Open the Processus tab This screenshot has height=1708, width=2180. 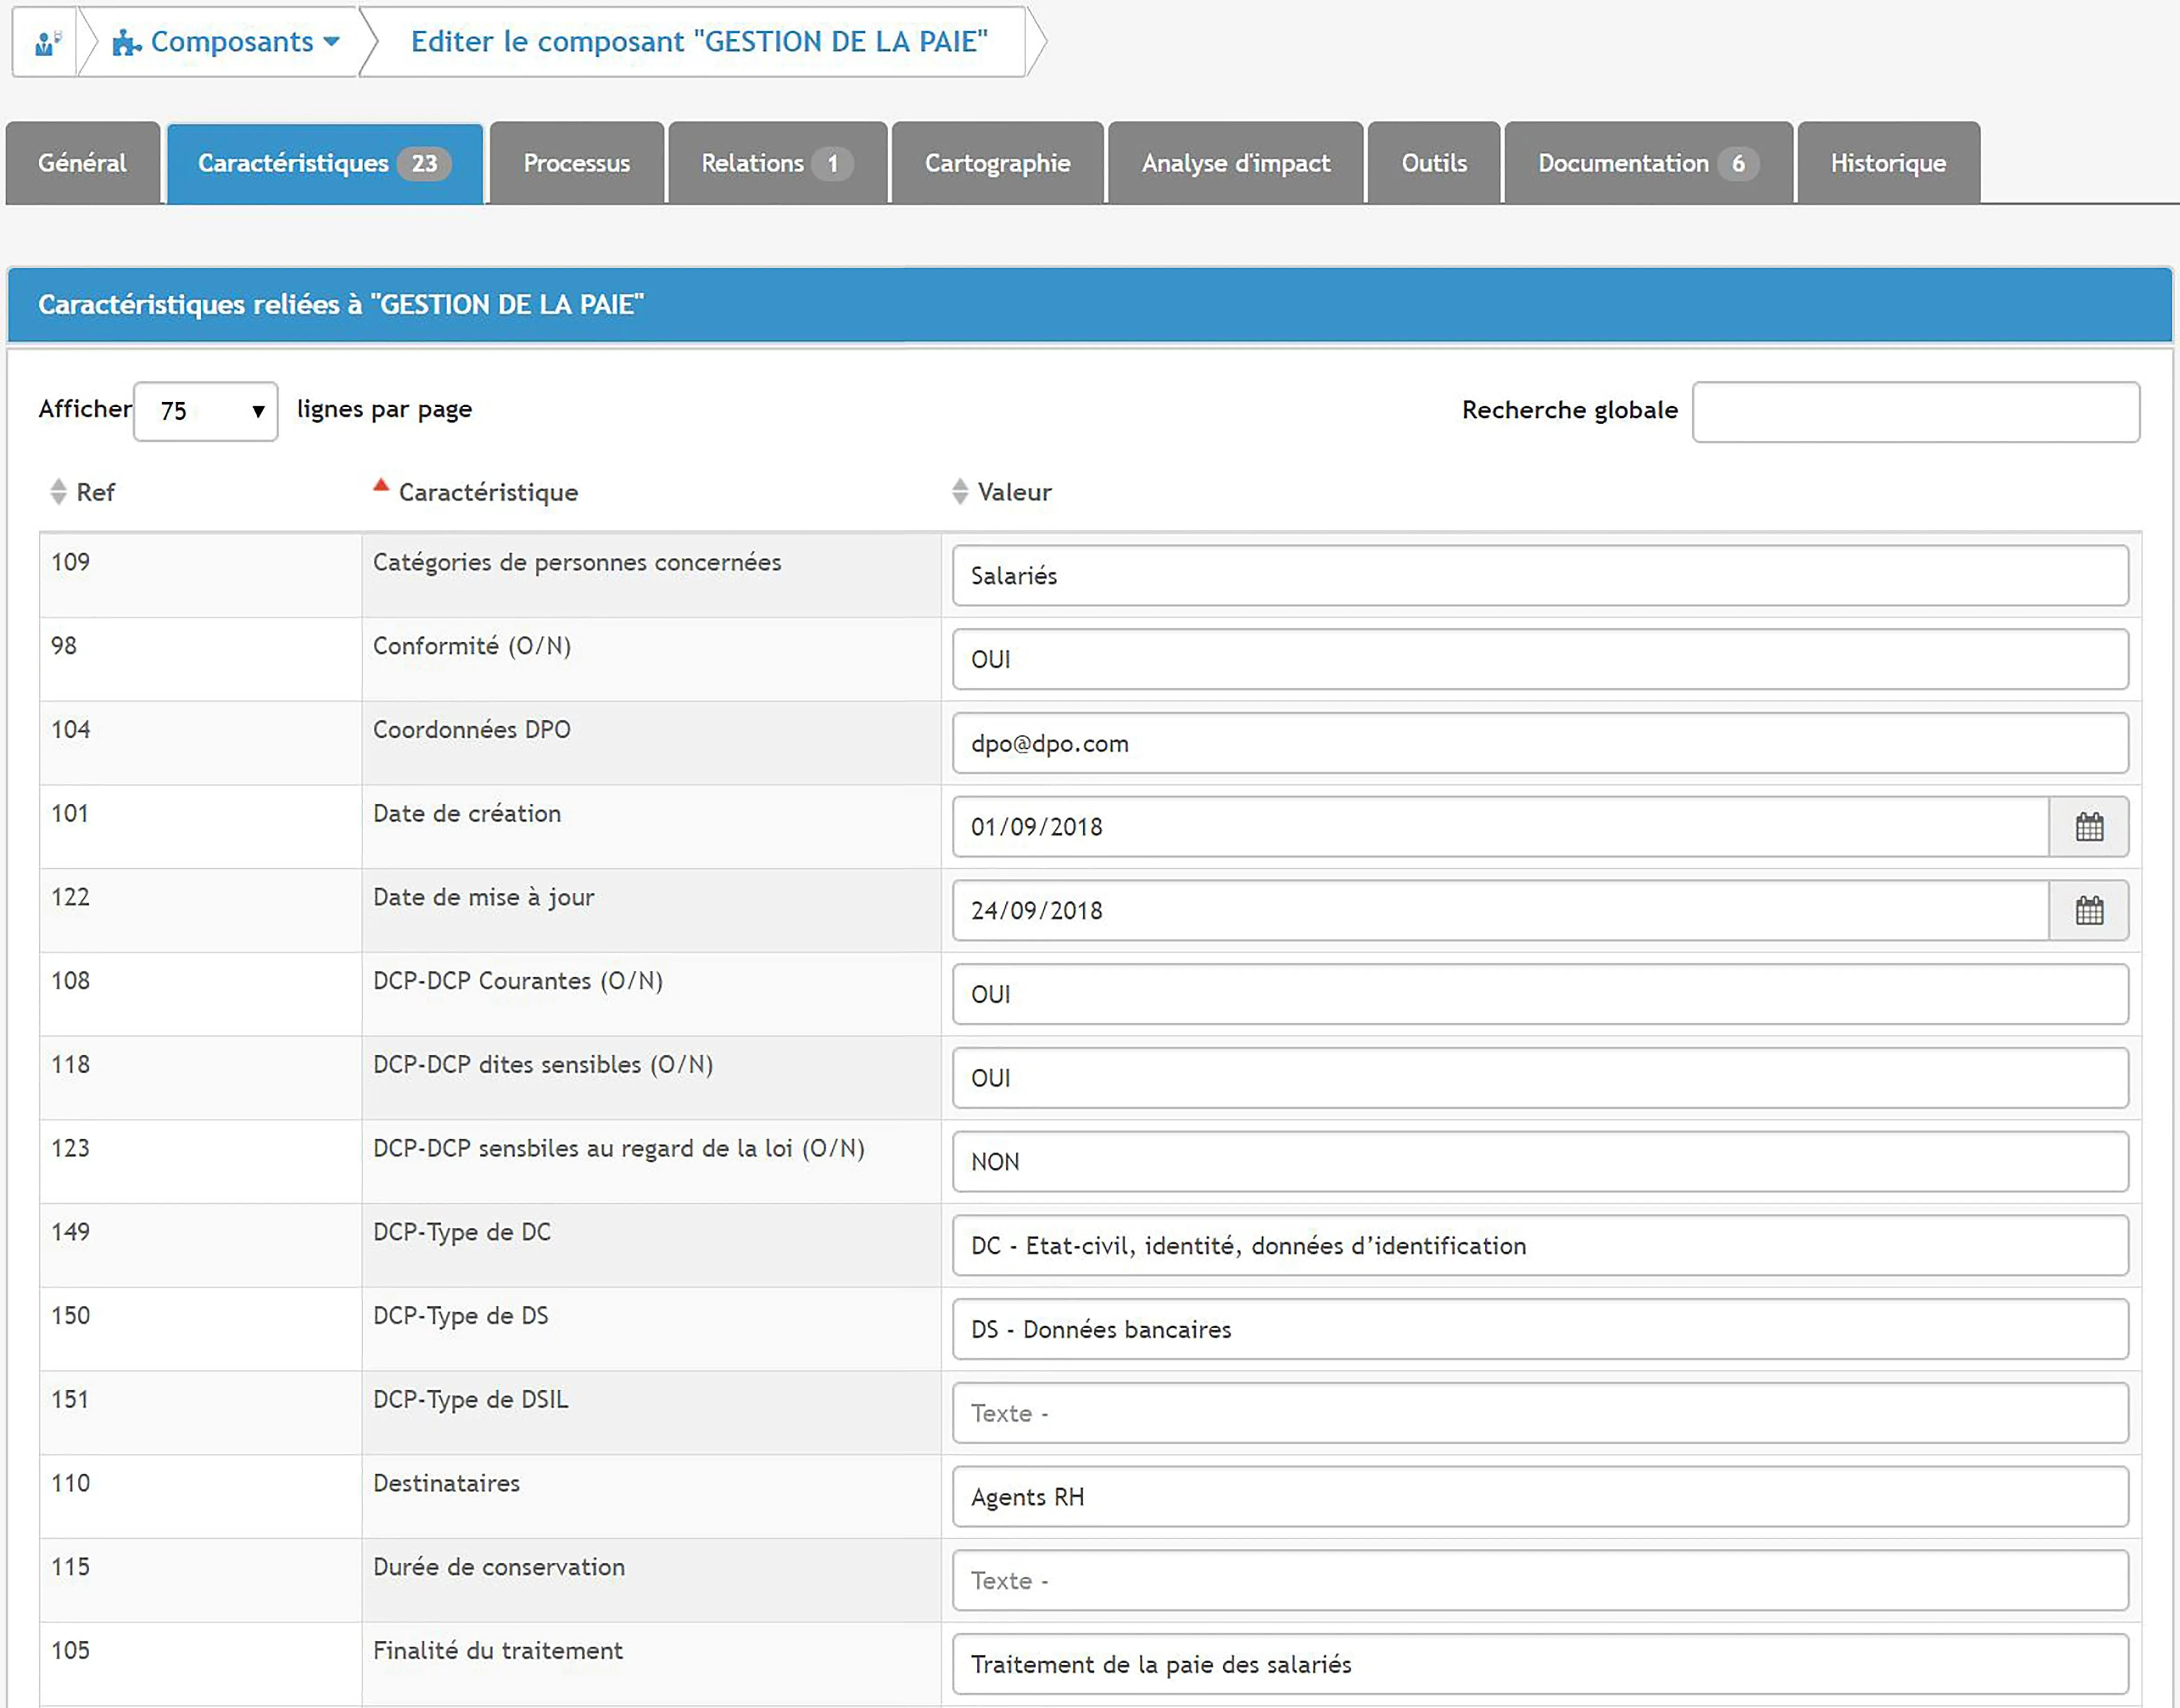click(577, 163)
